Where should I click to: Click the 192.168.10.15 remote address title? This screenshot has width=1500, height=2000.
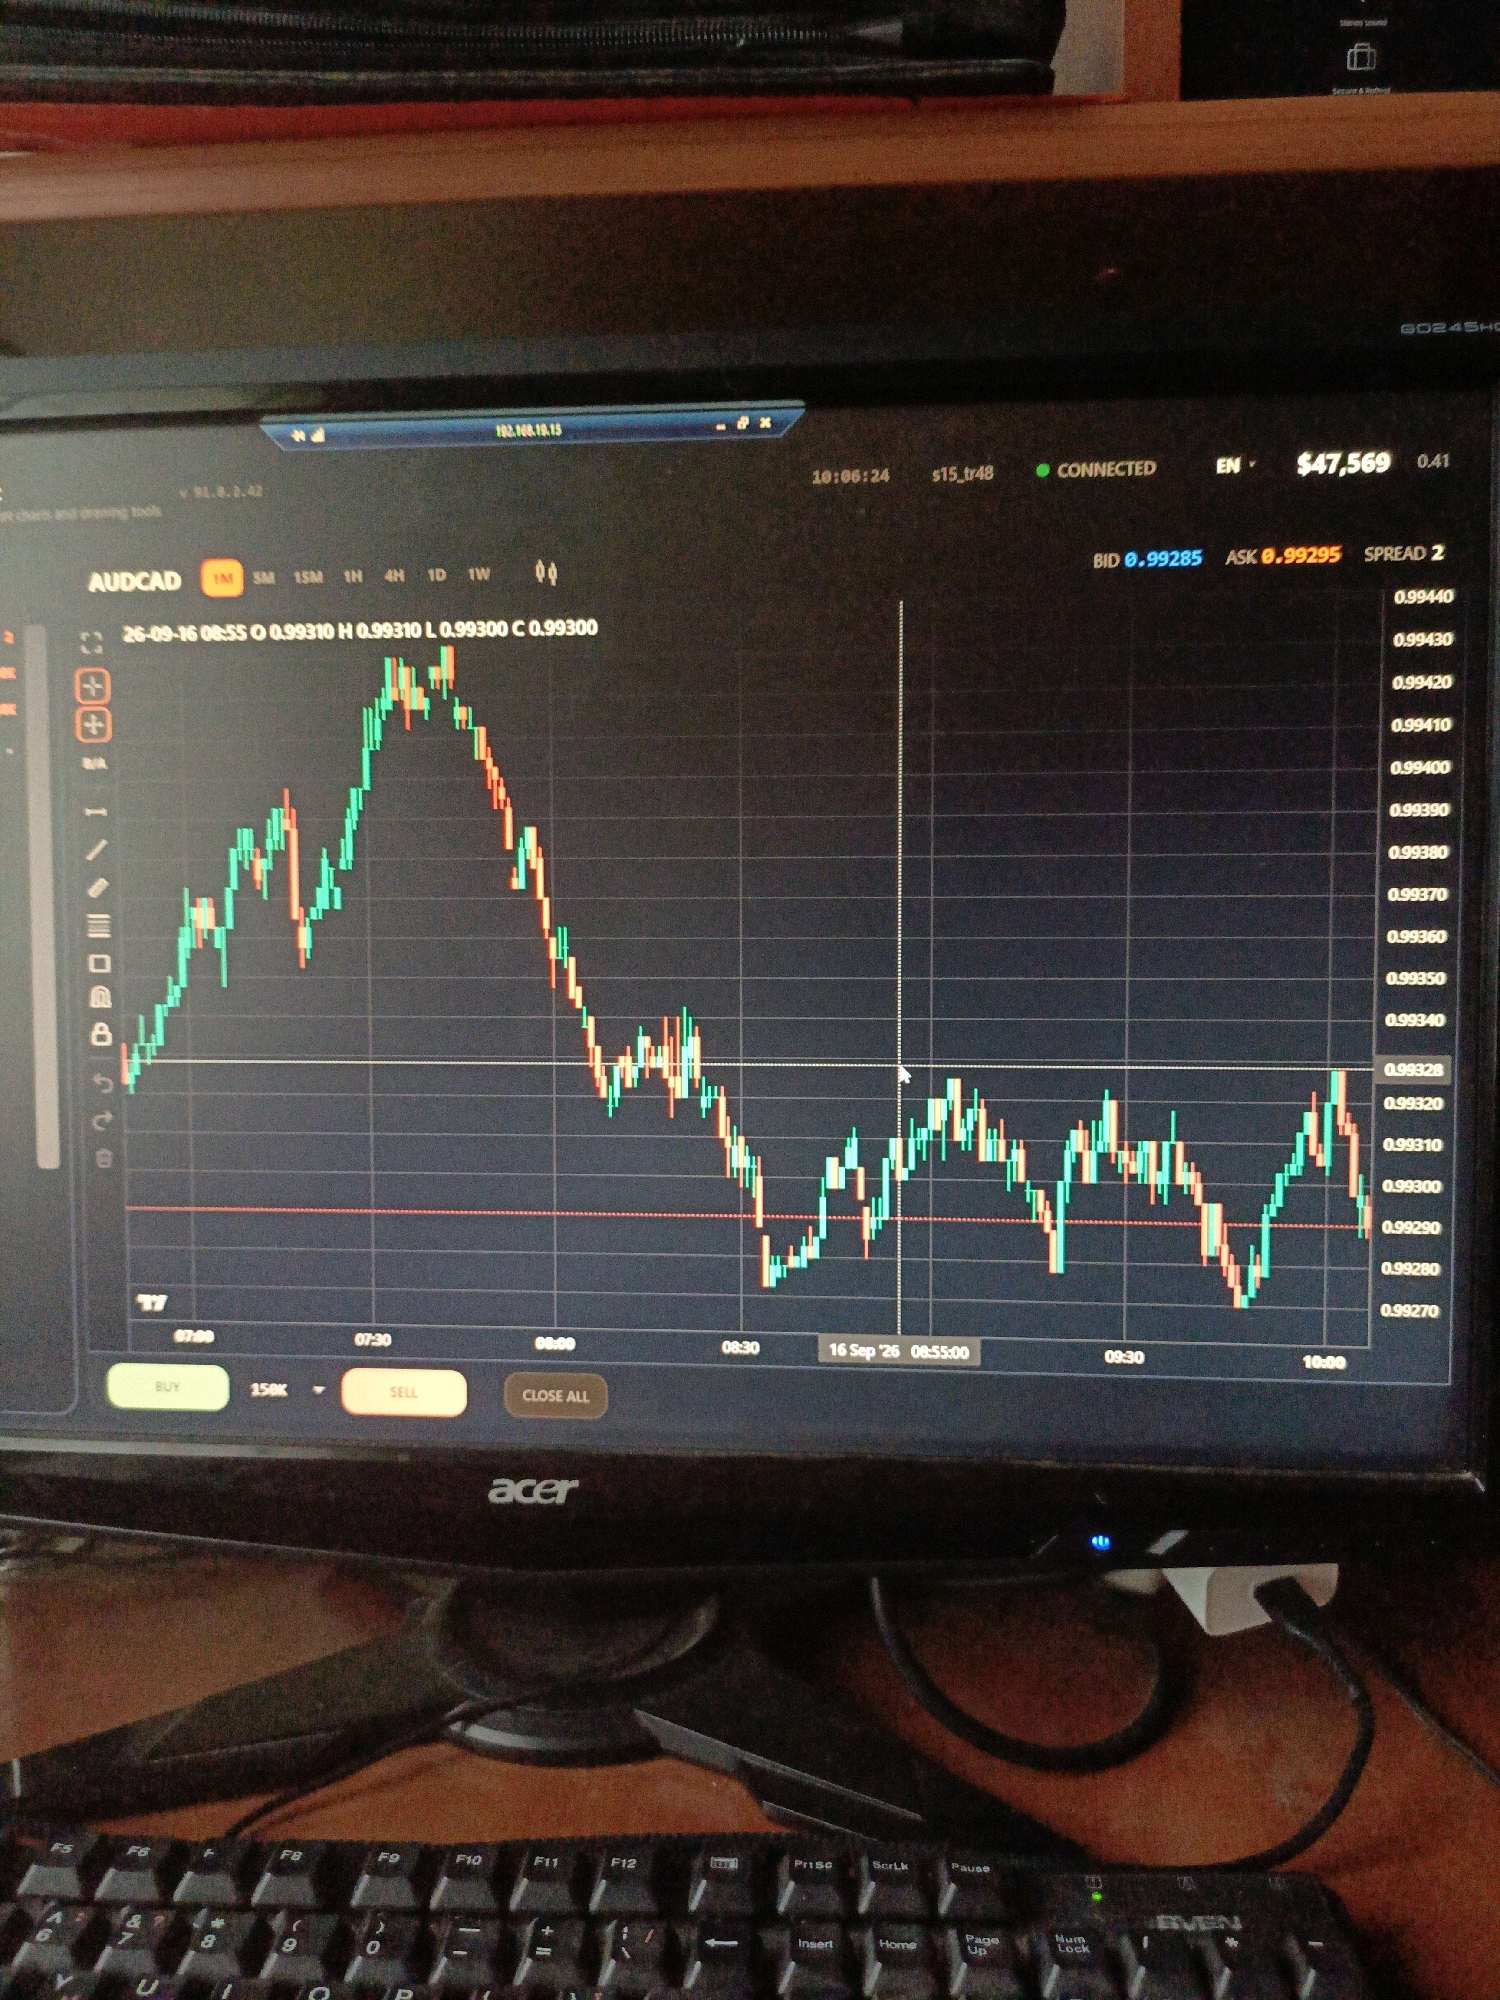(528, 430)
